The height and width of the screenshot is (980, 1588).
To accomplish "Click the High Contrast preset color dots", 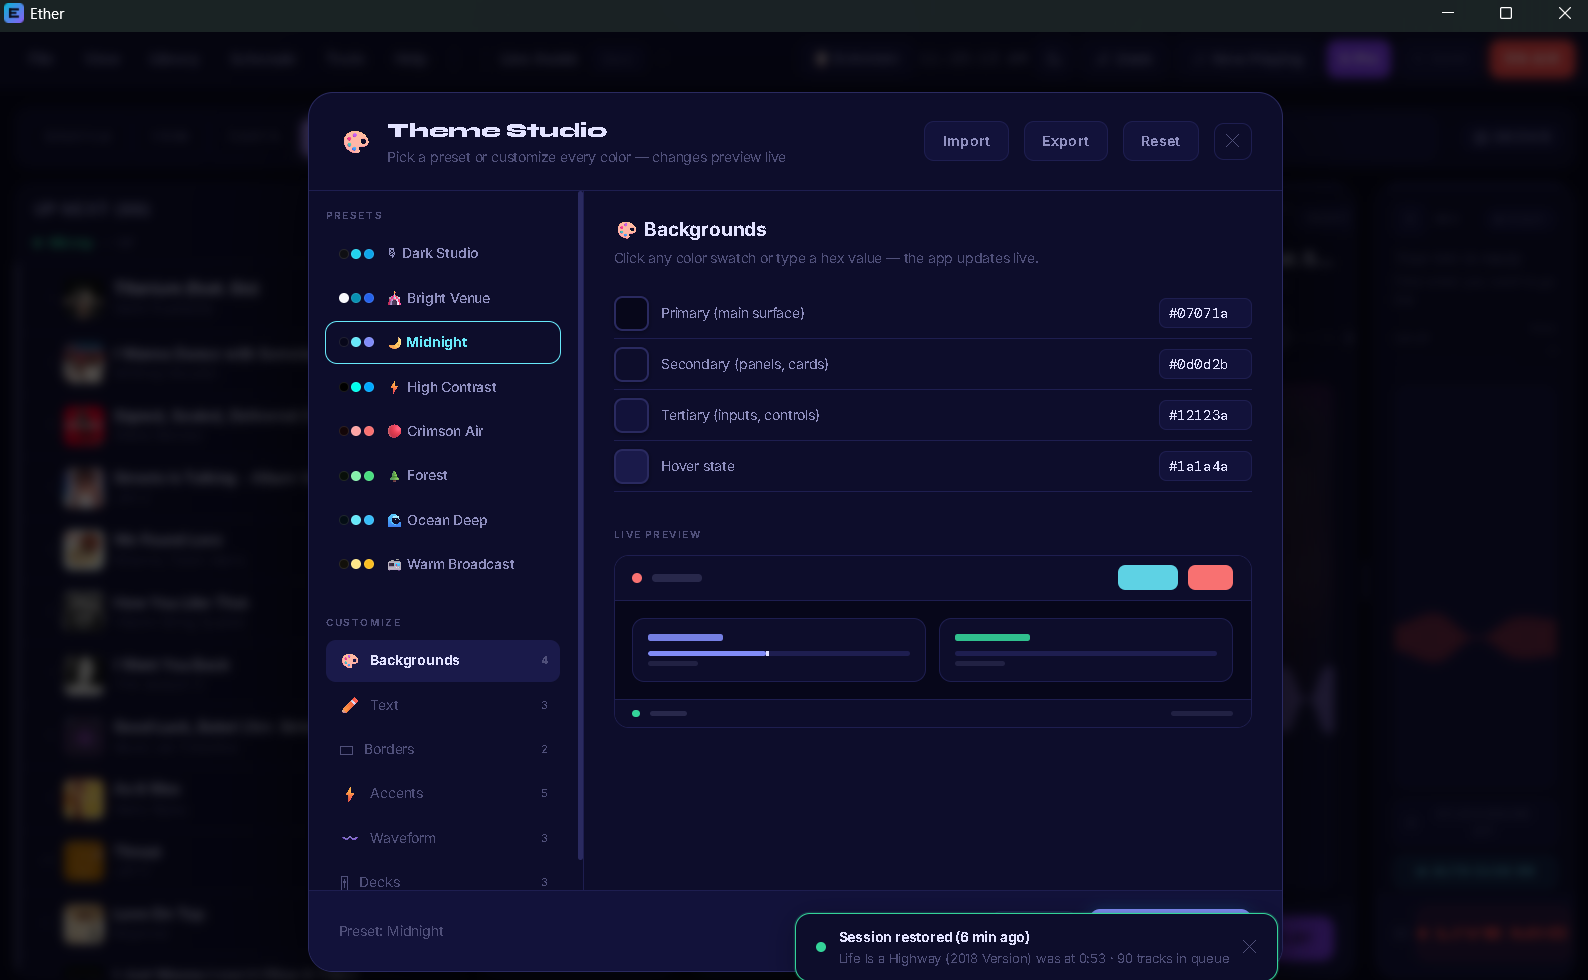I will coord(356,387).
